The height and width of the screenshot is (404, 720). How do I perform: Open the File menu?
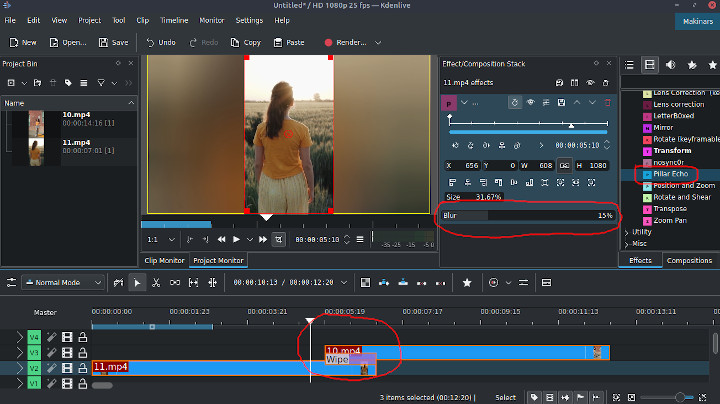[10, 20]
